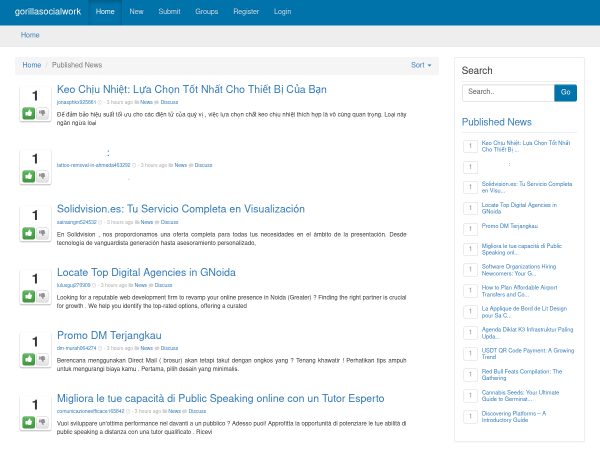Open Migliora le tue capacità article title
This screenshot has width=600, height=450.
tap(220, 398)
